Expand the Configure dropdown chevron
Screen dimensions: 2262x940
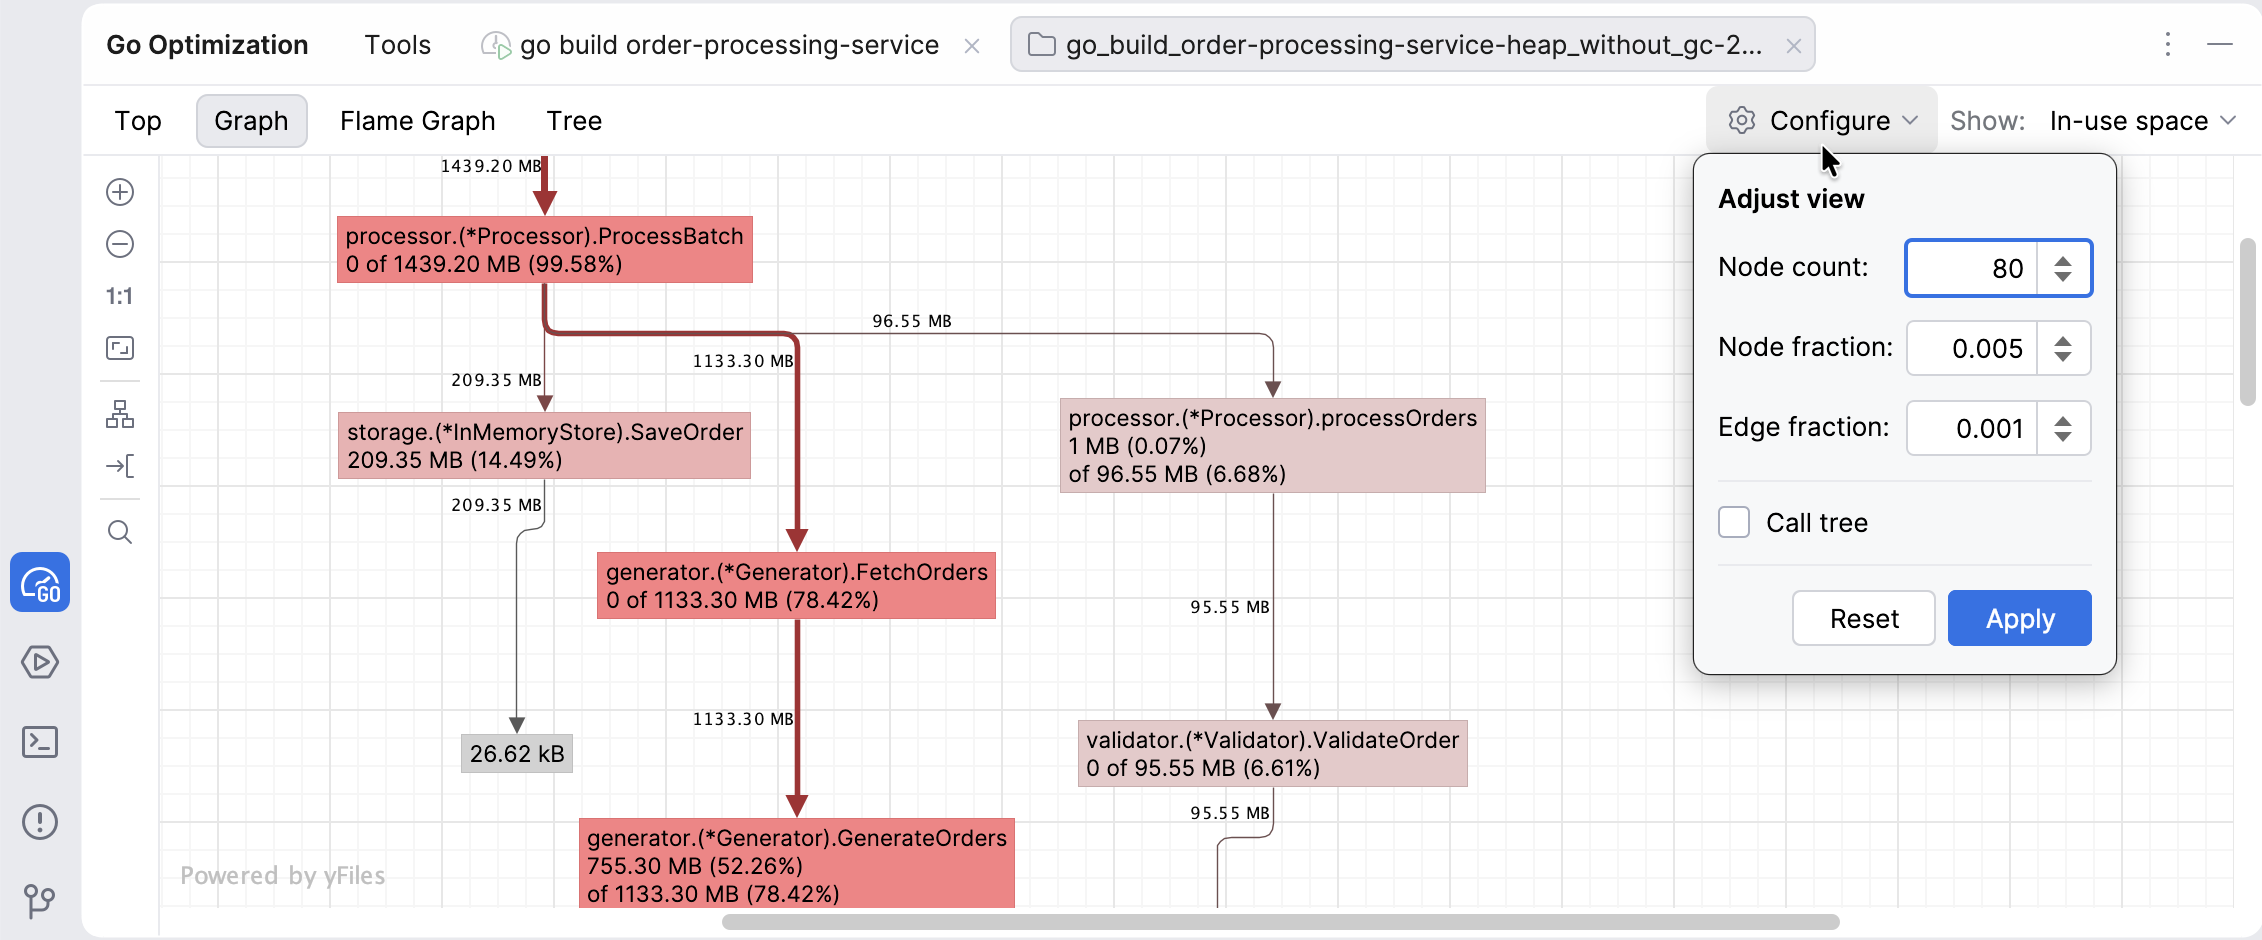click(x=1910, y=120)
